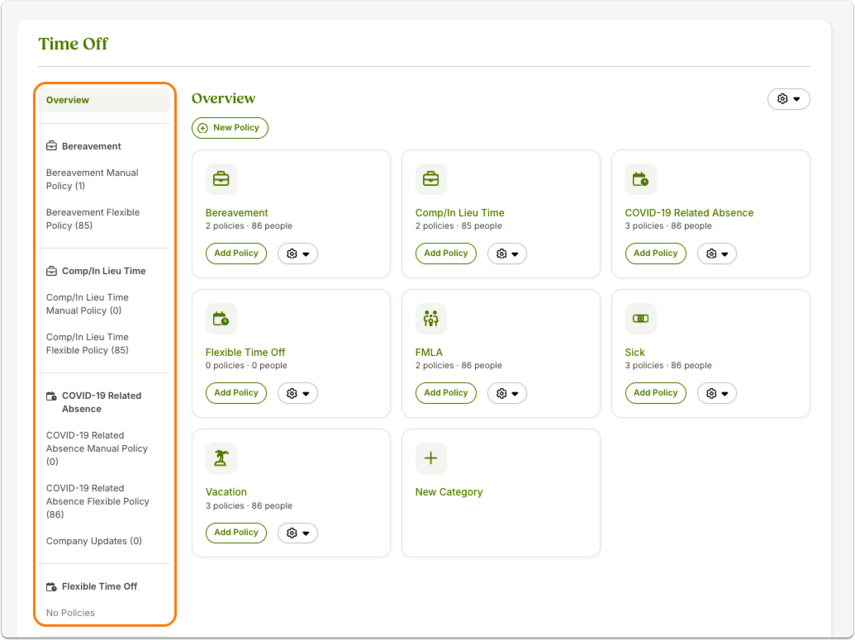Screen dimensions: 855x640
Task: Click Add Policy on COVID-19 Related Absence card
Action: tap(655, 253)
